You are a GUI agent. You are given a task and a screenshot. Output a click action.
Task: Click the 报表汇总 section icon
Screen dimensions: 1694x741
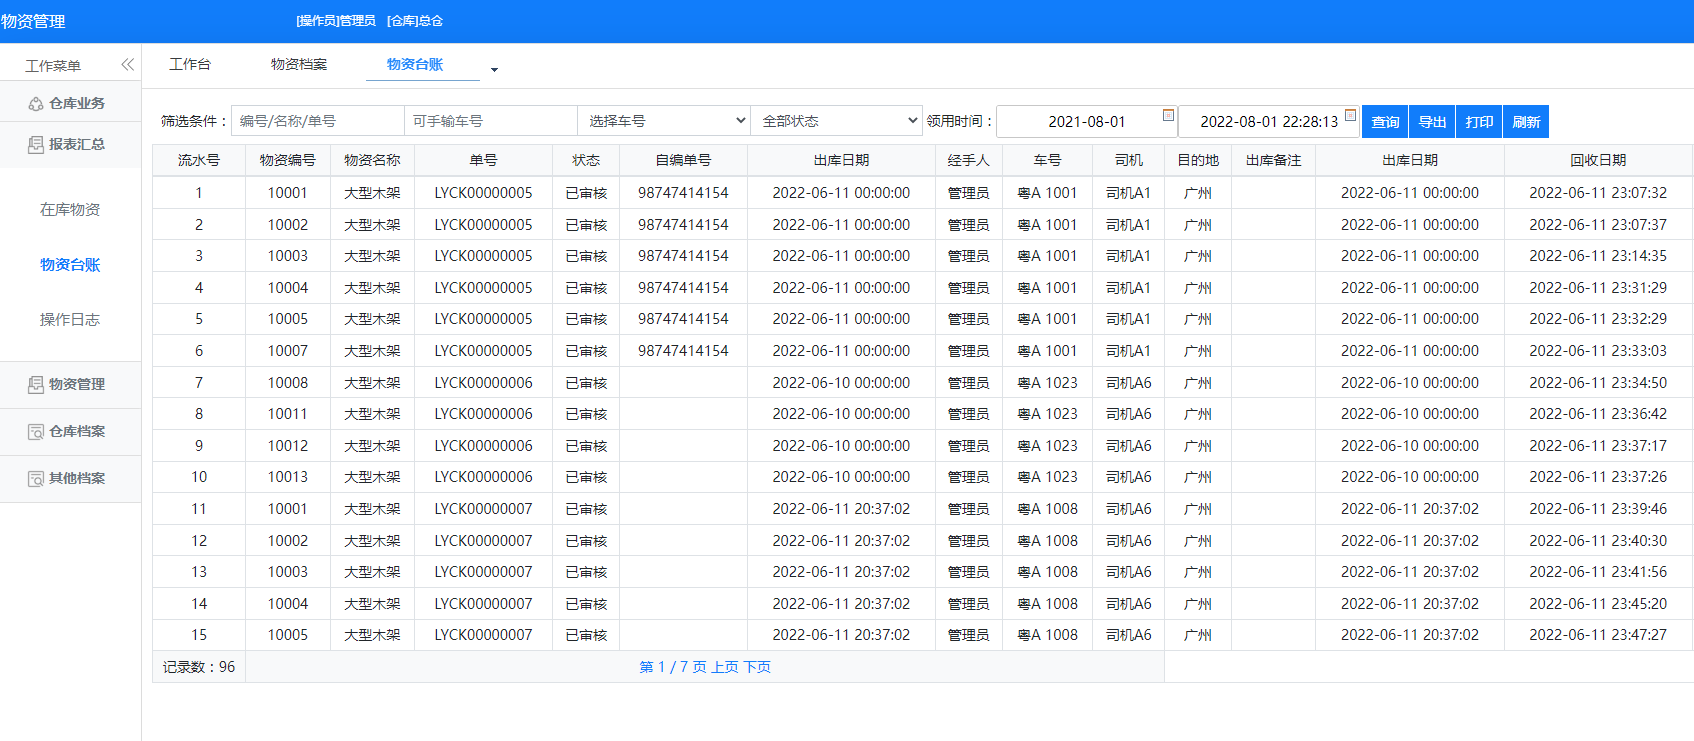pyautogui.click(x=36, y=145)
